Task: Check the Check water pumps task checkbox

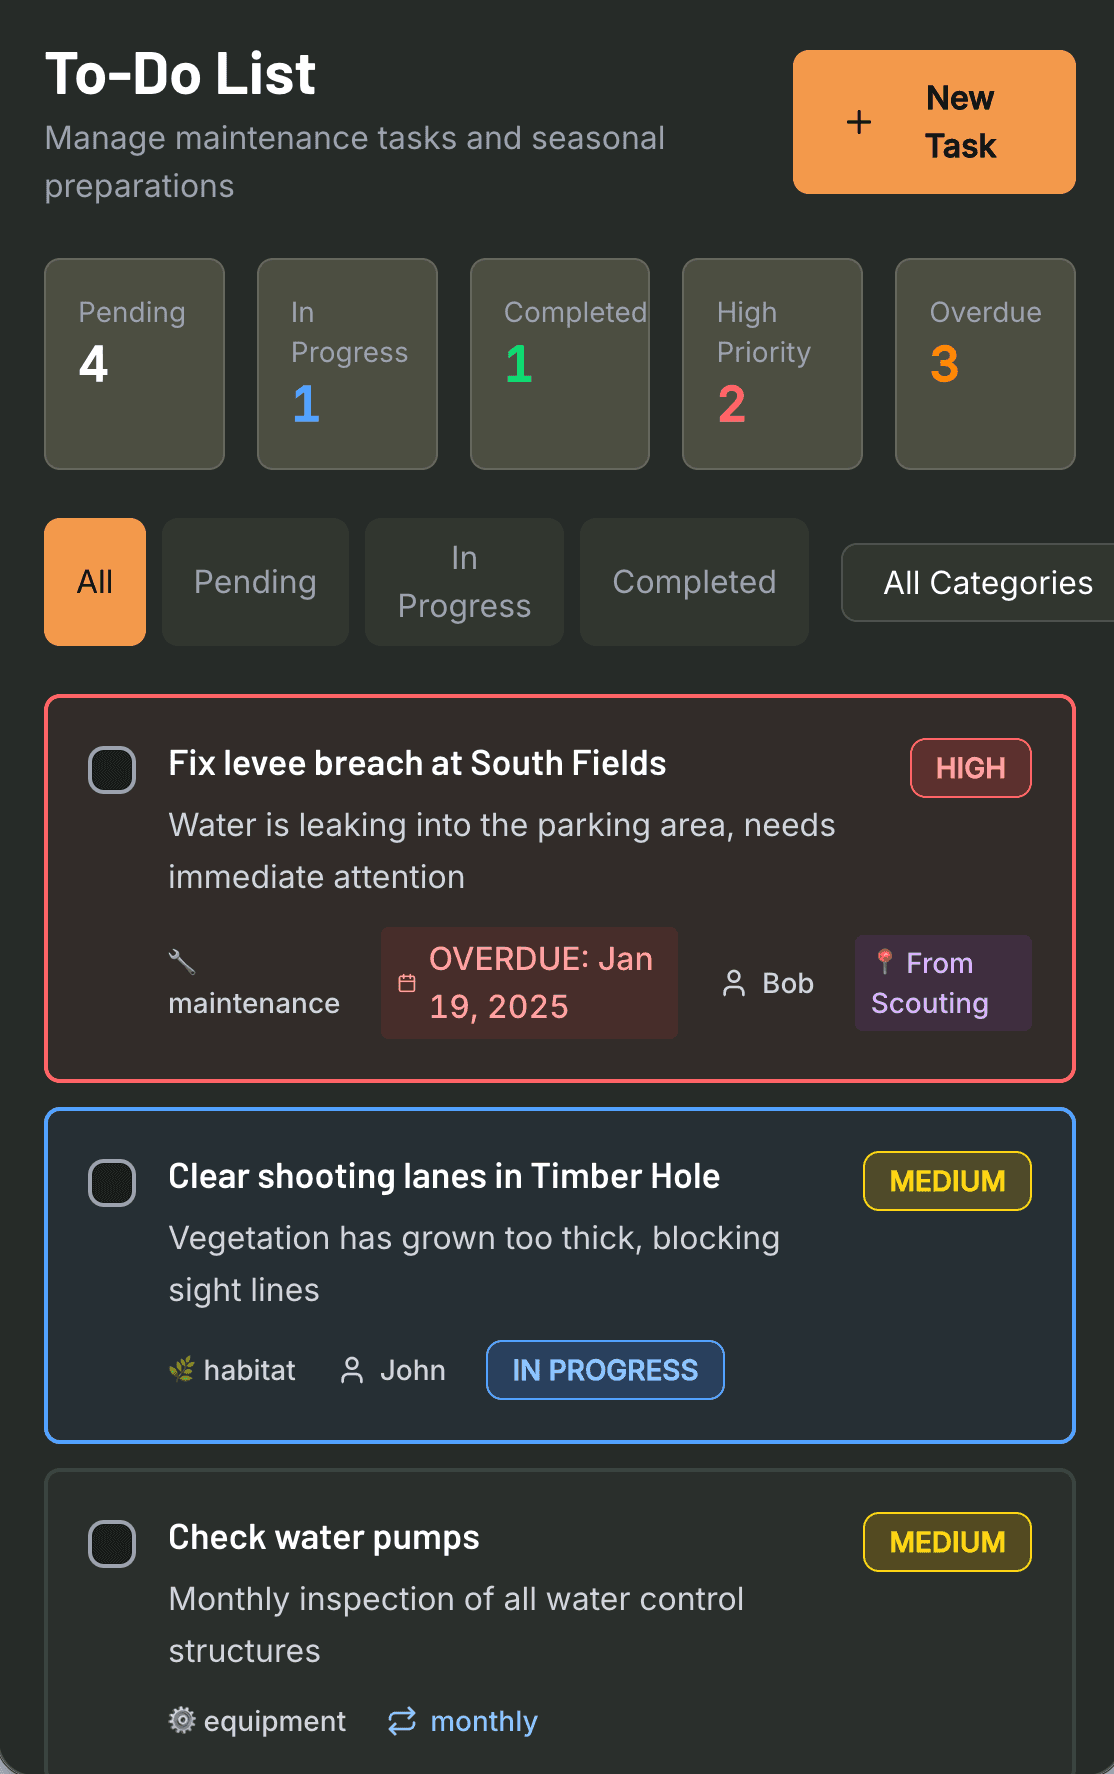Action: pos(111,1544)
